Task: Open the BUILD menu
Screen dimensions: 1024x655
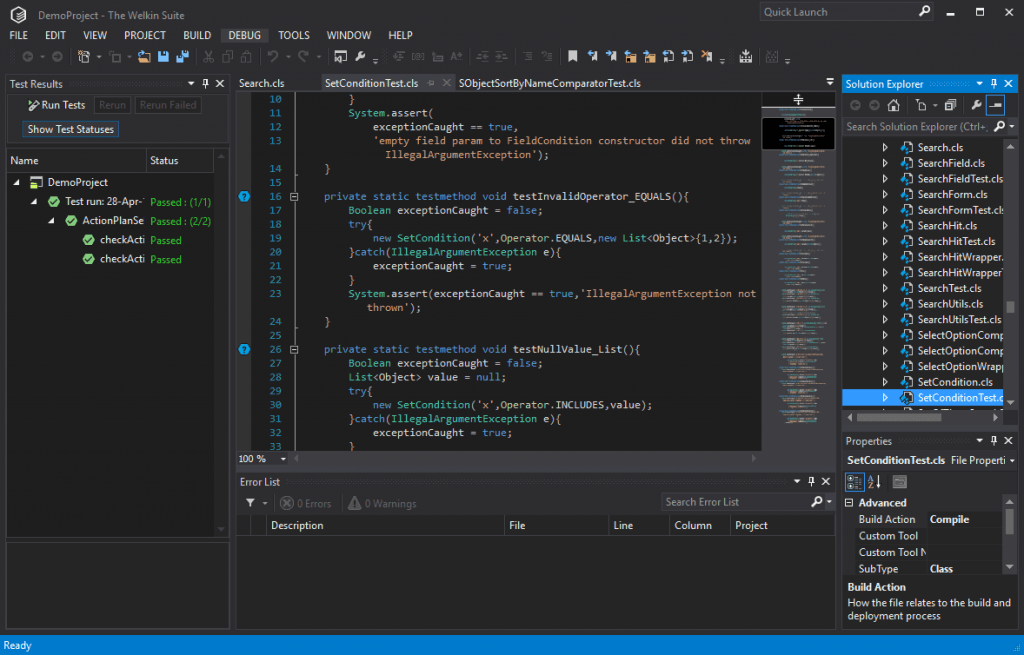Action: (197, 35)
